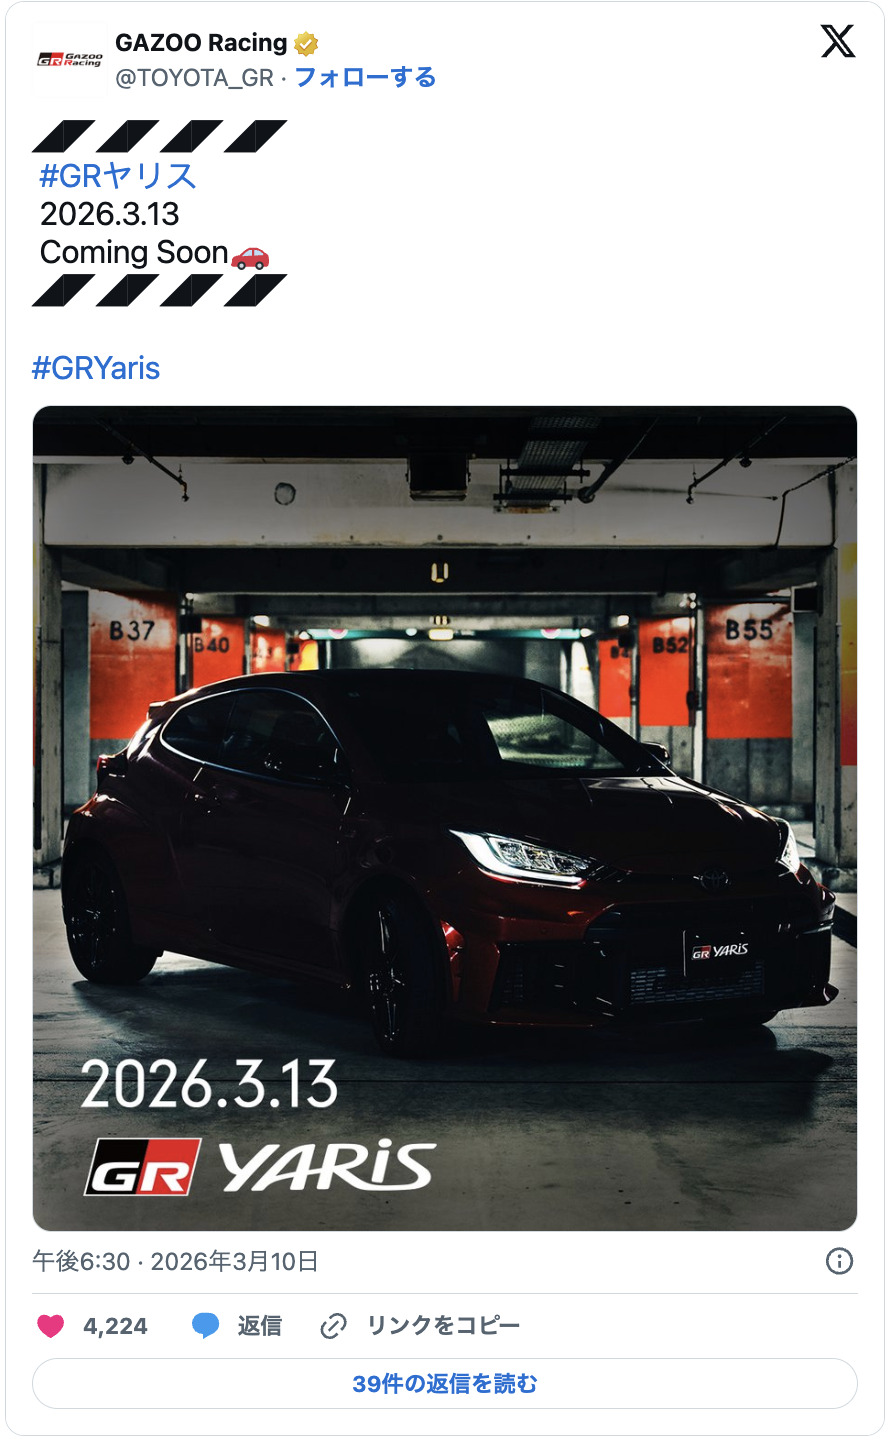Select リンクをコピー to copy link
Image resolution: width=888 pixels, height=1440 pixels.
click(x=443, y=1326)
